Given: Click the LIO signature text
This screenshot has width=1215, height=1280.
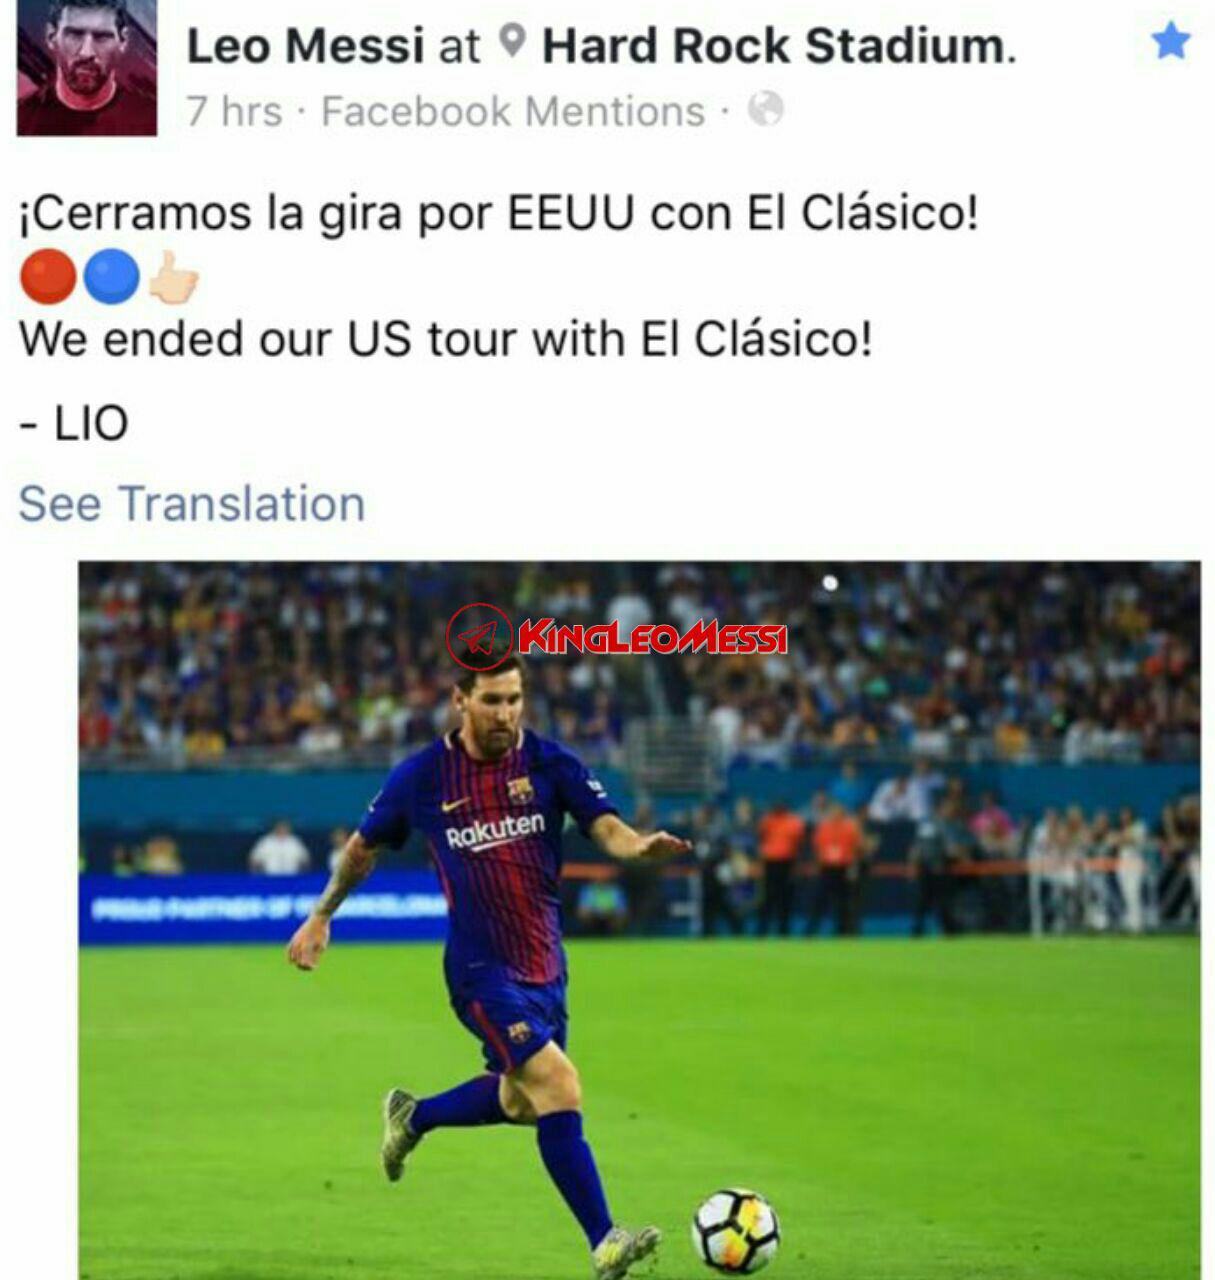Looking at the screenshot, I should [x=75, y=423].
